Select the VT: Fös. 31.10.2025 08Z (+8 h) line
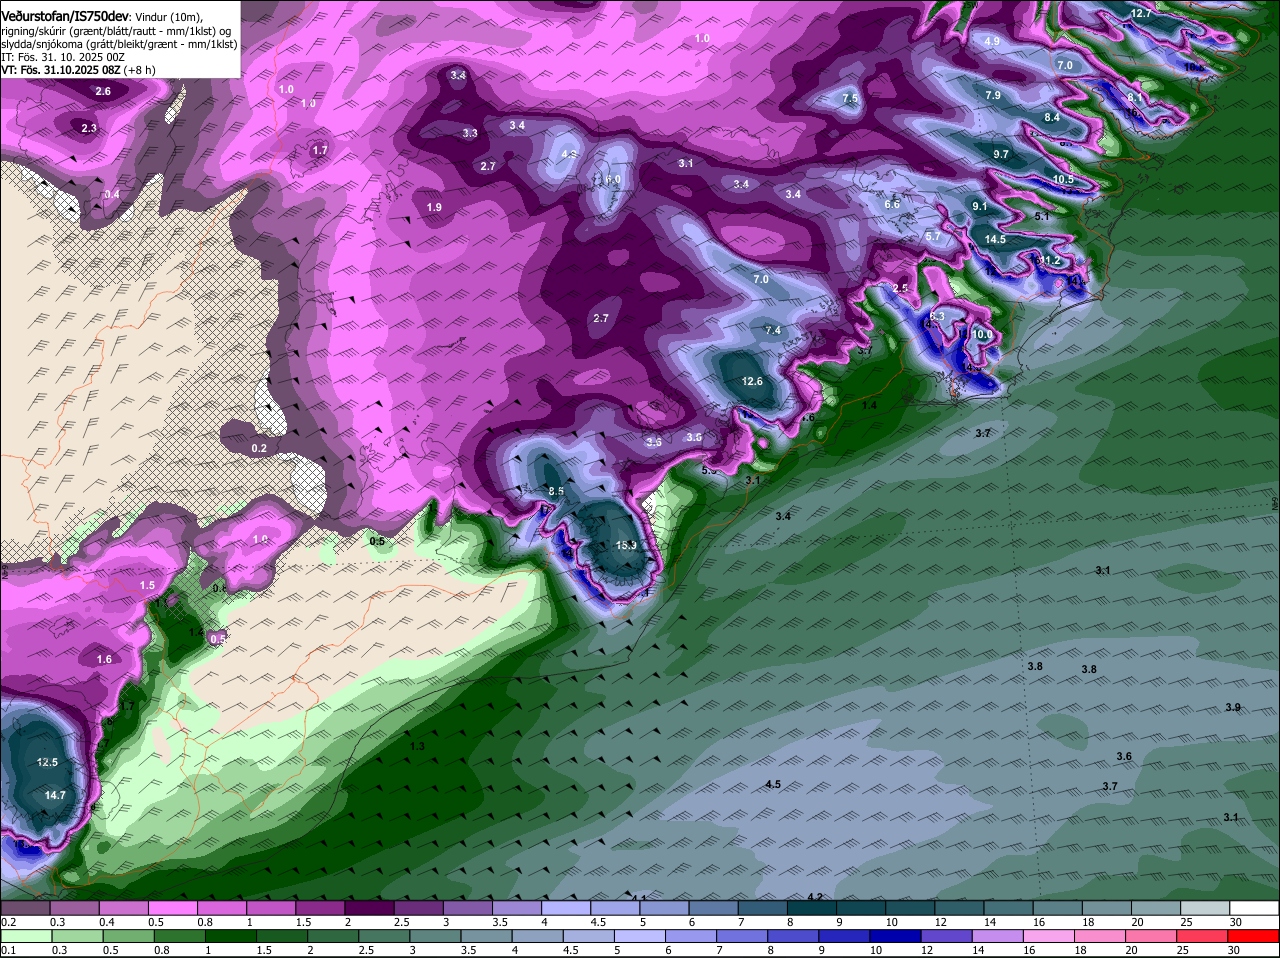Screen dimensions: 1280x958 [78, 70]
